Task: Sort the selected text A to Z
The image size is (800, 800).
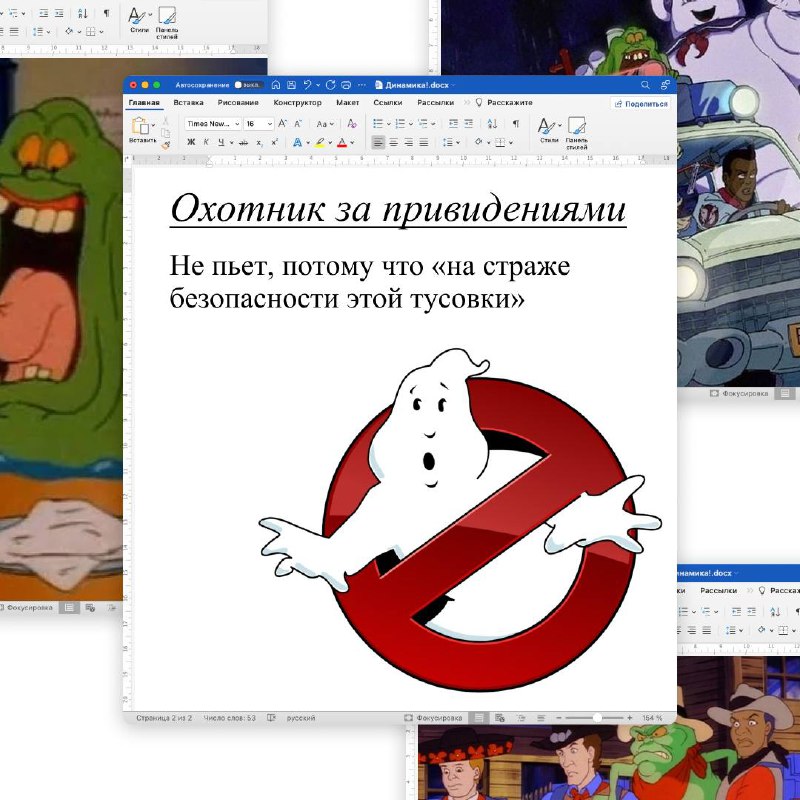Action: click(492, 123)
